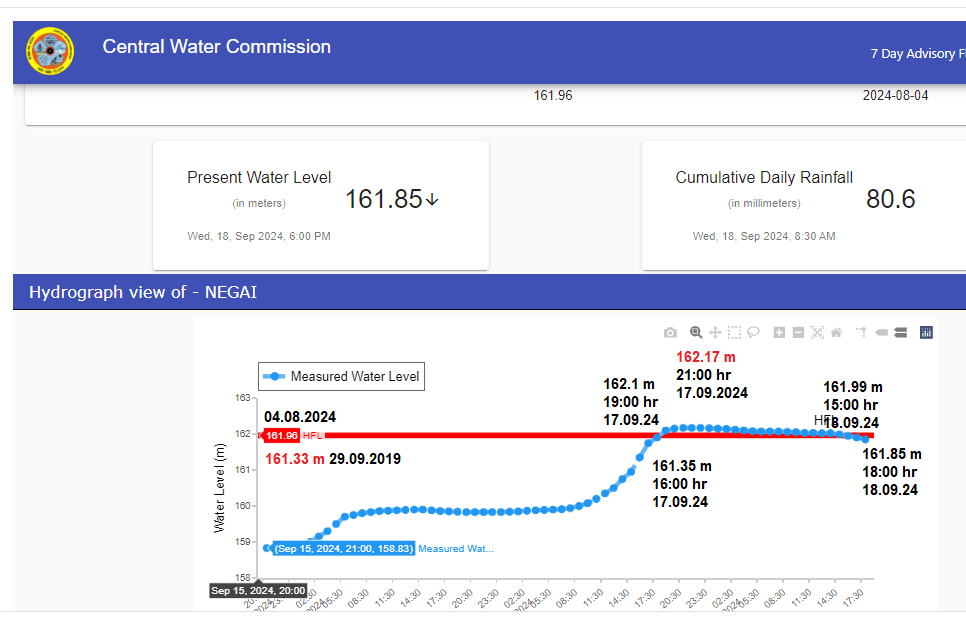Click the Central Water Commission logo
Viewport: 966px width, 642px height.
click(50, 52)
